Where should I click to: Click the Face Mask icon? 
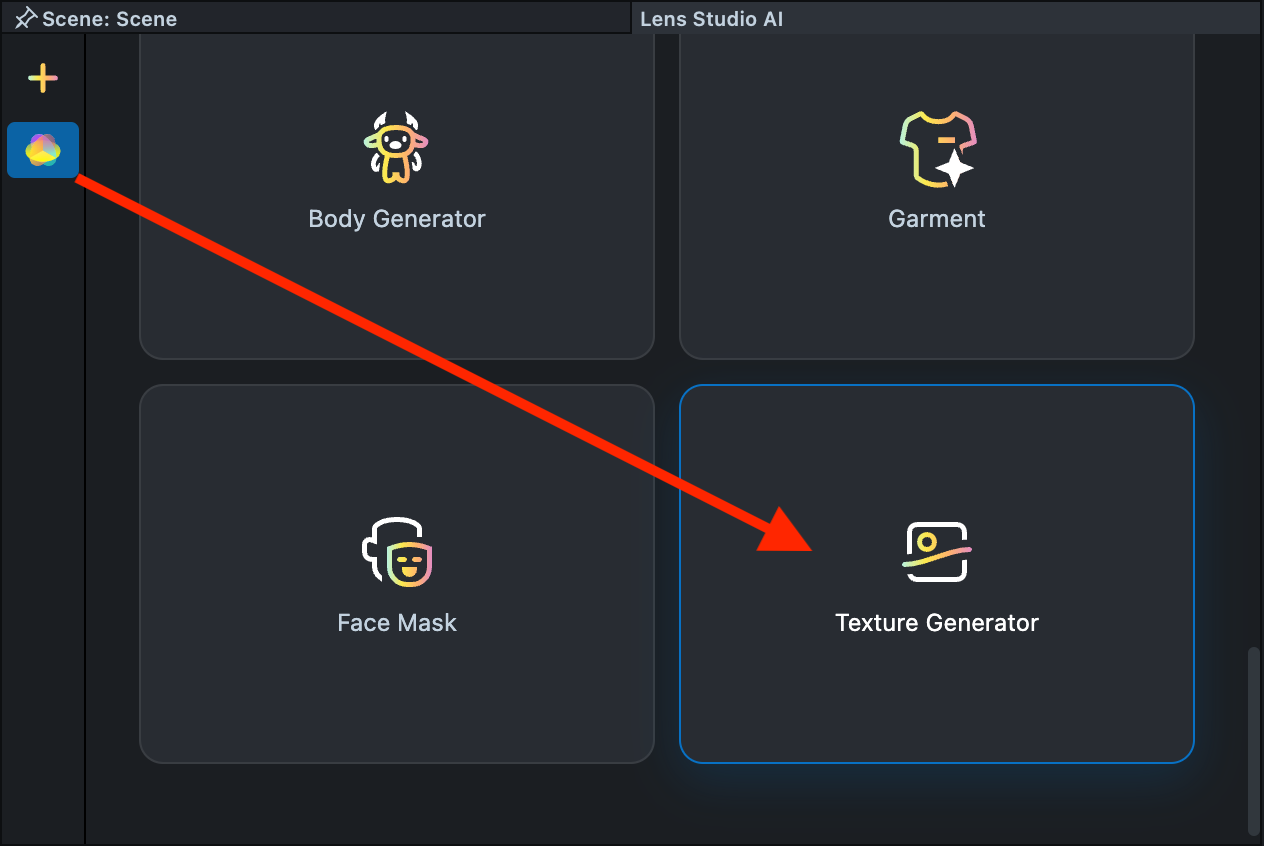coord(397,551)
